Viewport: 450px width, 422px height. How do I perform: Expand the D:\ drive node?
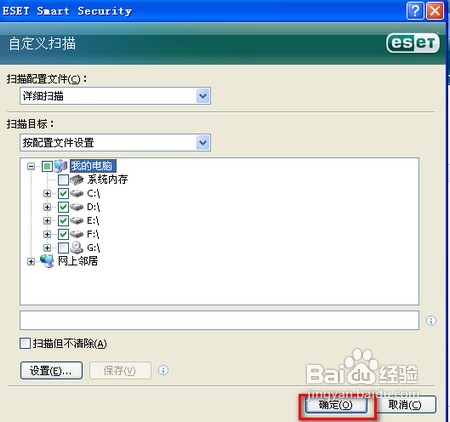pyautogui.click(x=47, y=207)
